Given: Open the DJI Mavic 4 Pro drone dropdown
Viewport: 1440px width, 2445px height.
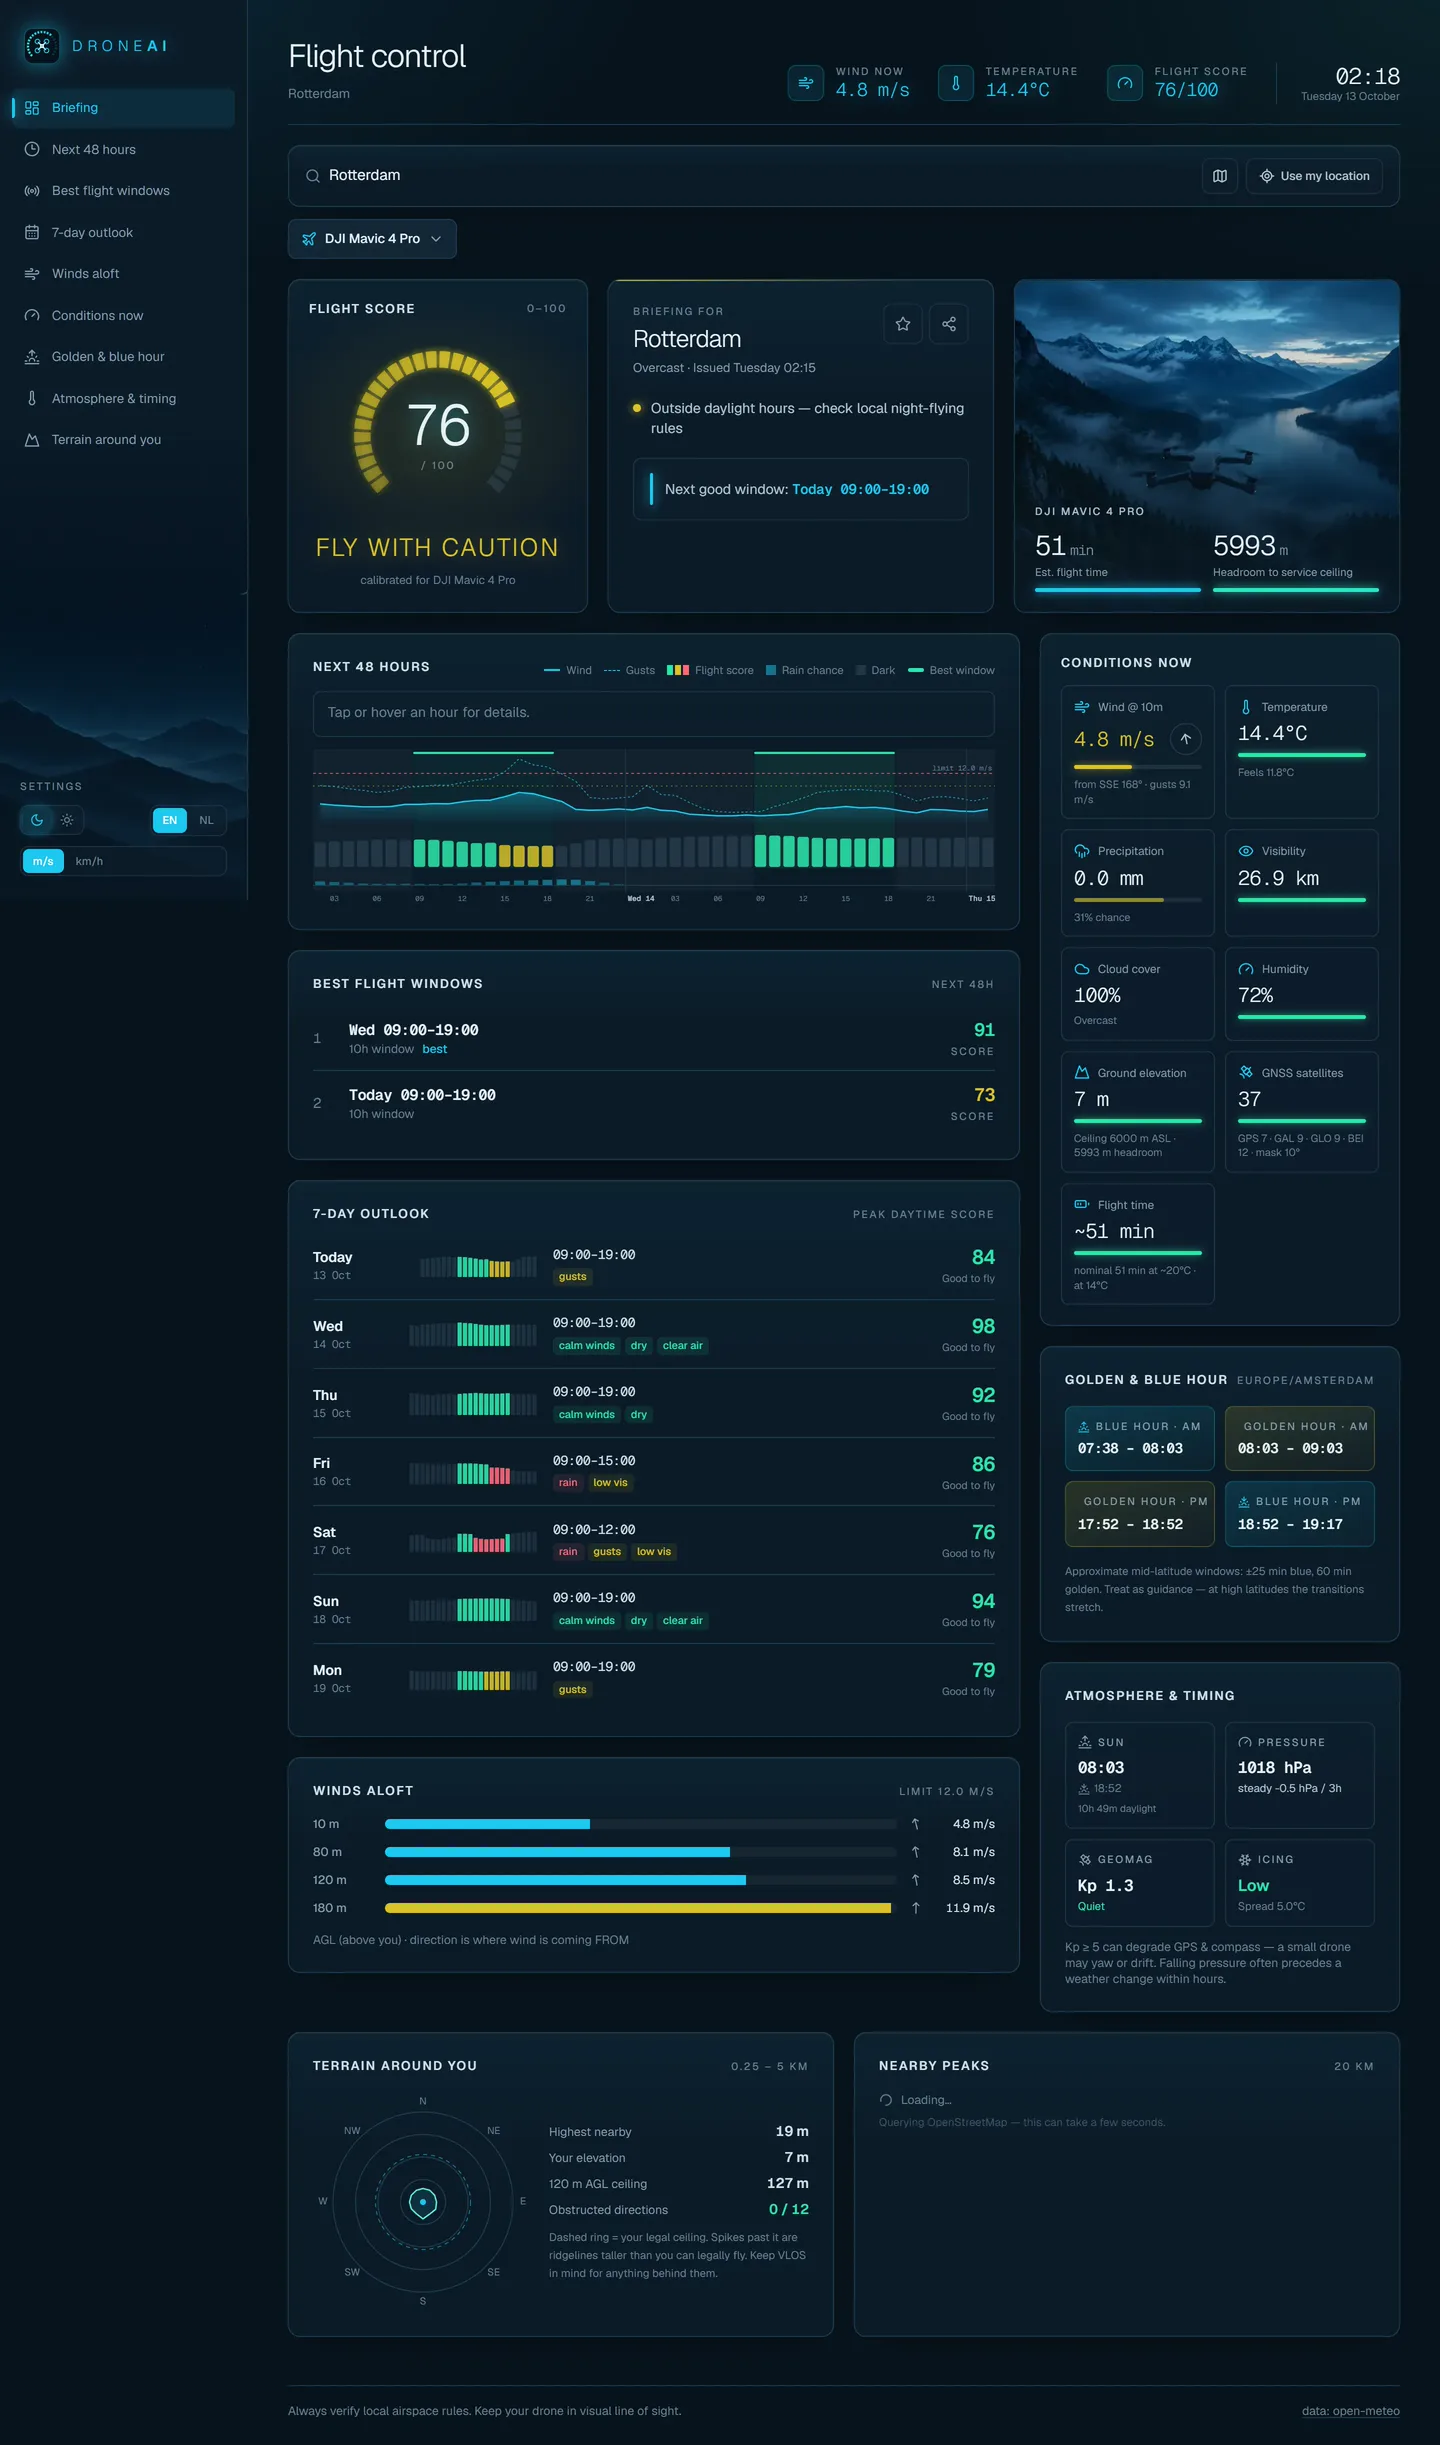Looking at the screenshot, I should pyautogui.click(x=372, y=239).
